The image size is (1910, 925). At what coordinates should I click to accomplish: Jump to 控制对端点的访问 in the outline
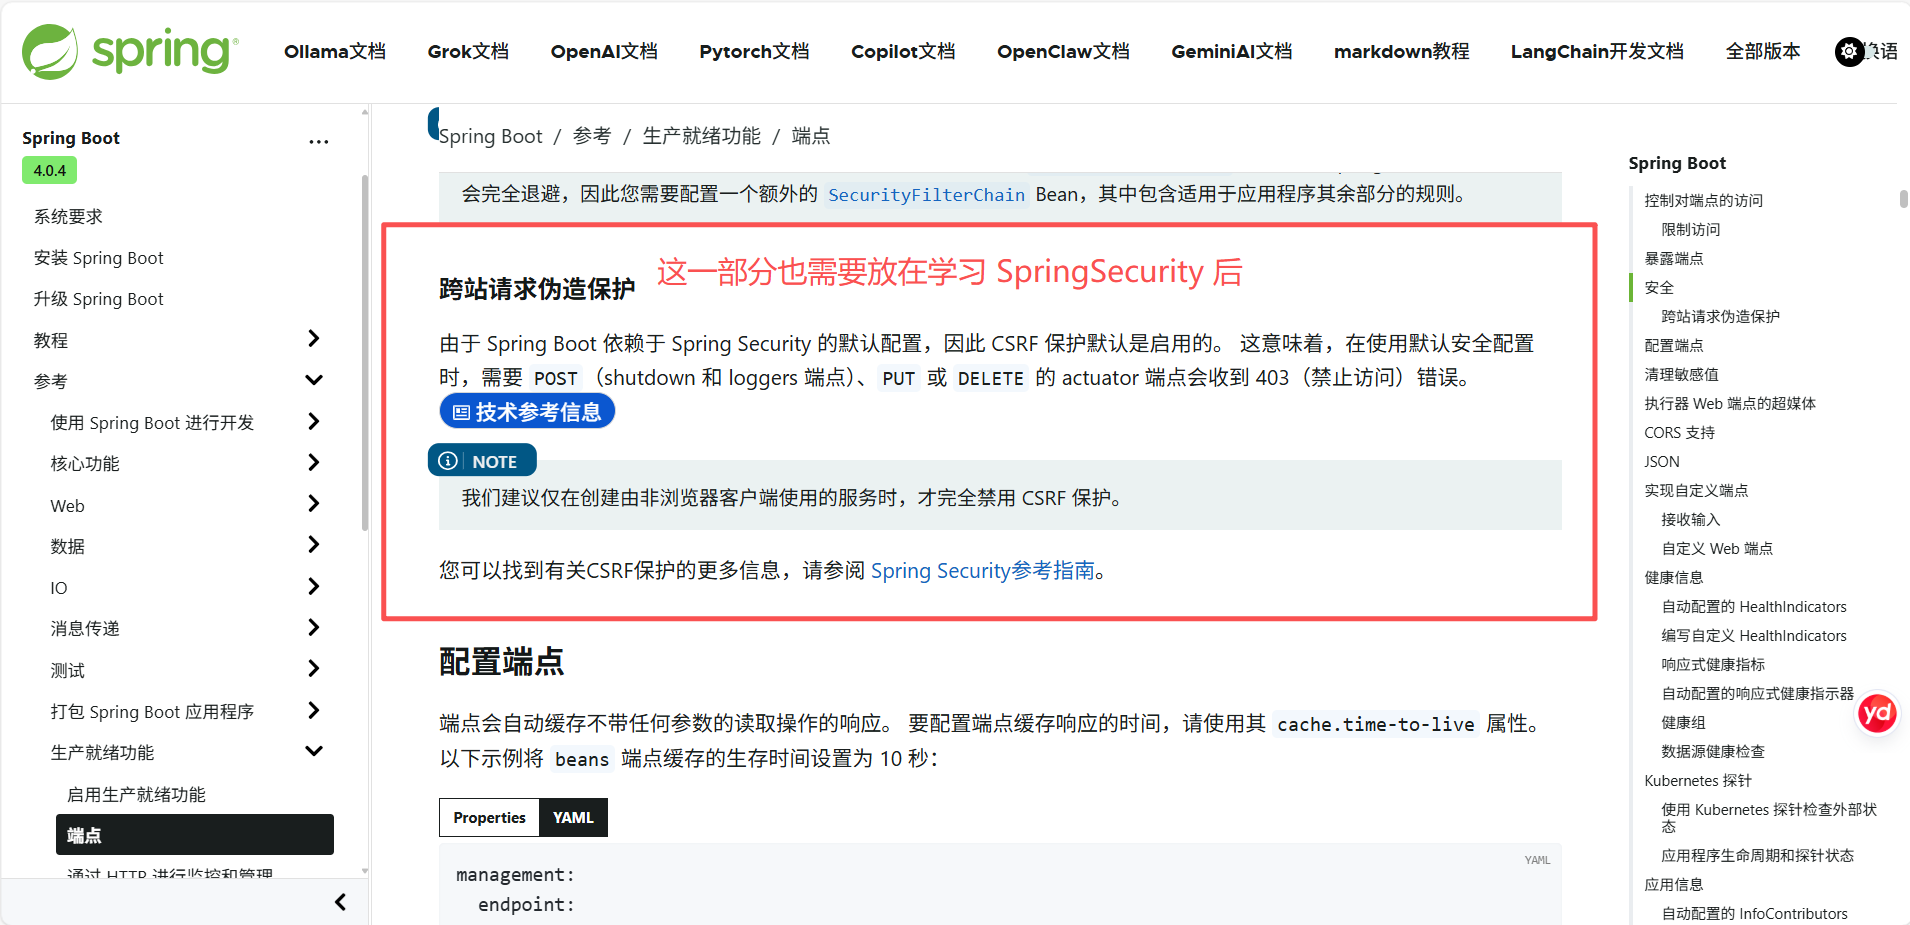(1703, 200)
